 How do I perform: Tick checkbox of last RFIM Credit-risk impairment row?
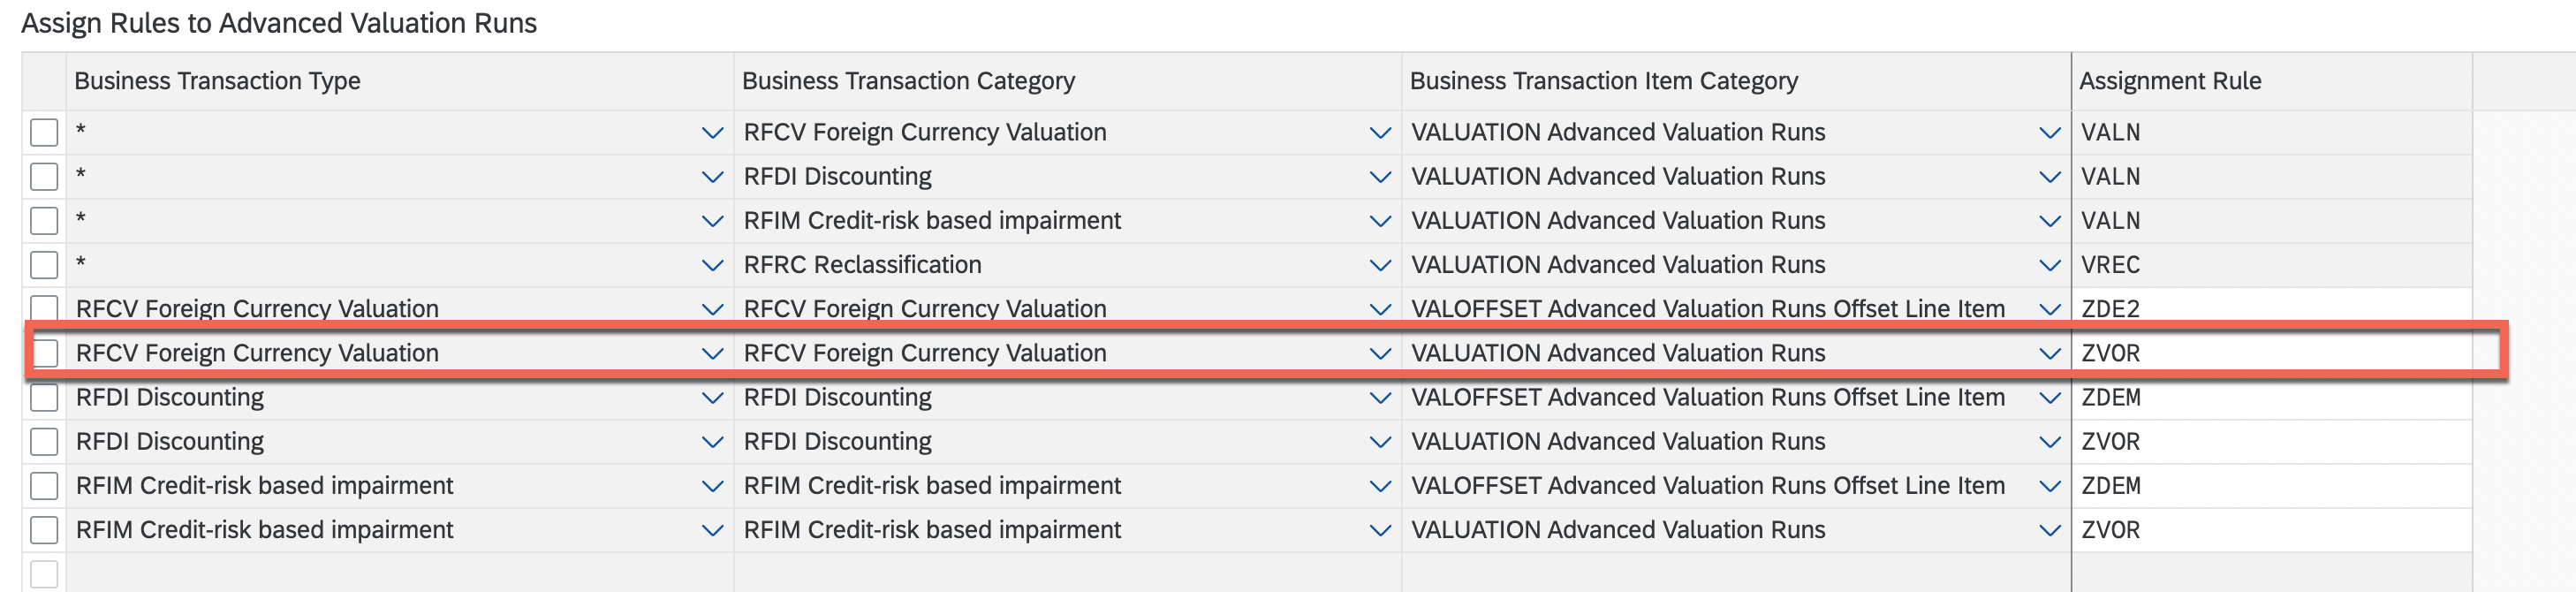click(44, 530)
